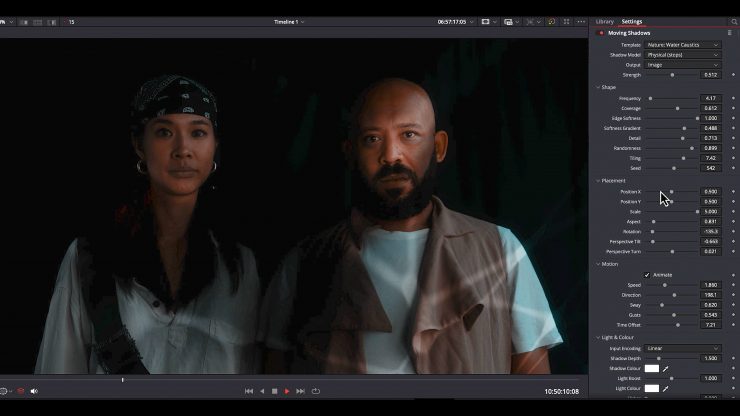
Task: Open Moving Shadows options menu icon
Action: pos(730,33)
